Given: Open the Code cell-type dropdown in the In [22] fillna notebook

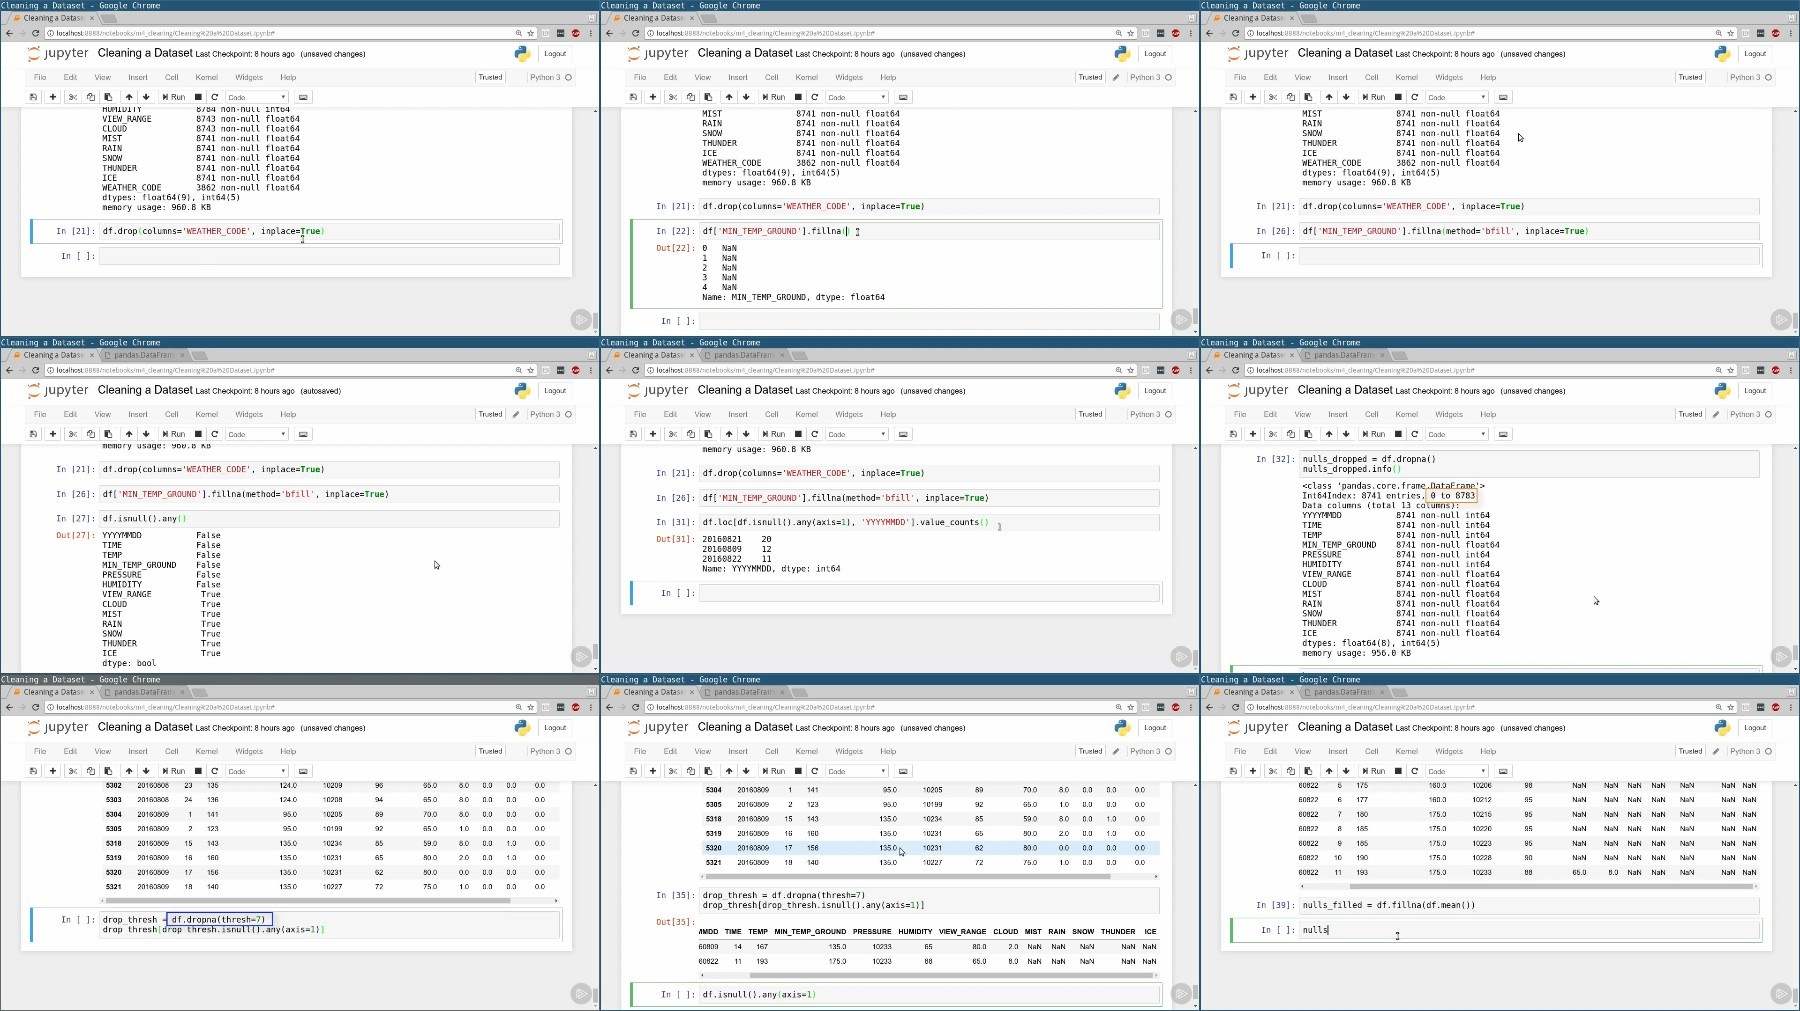Looking at the screenshot, I should (857, 97).
